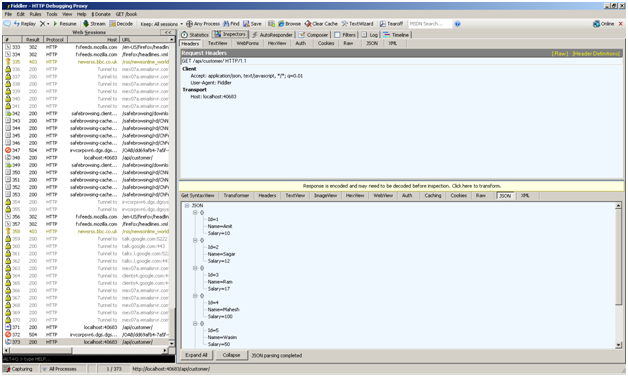Image resolution: width=628 pixels, height=377 pixels.
Task: Open the Help menu
Action: coord(81,14)
